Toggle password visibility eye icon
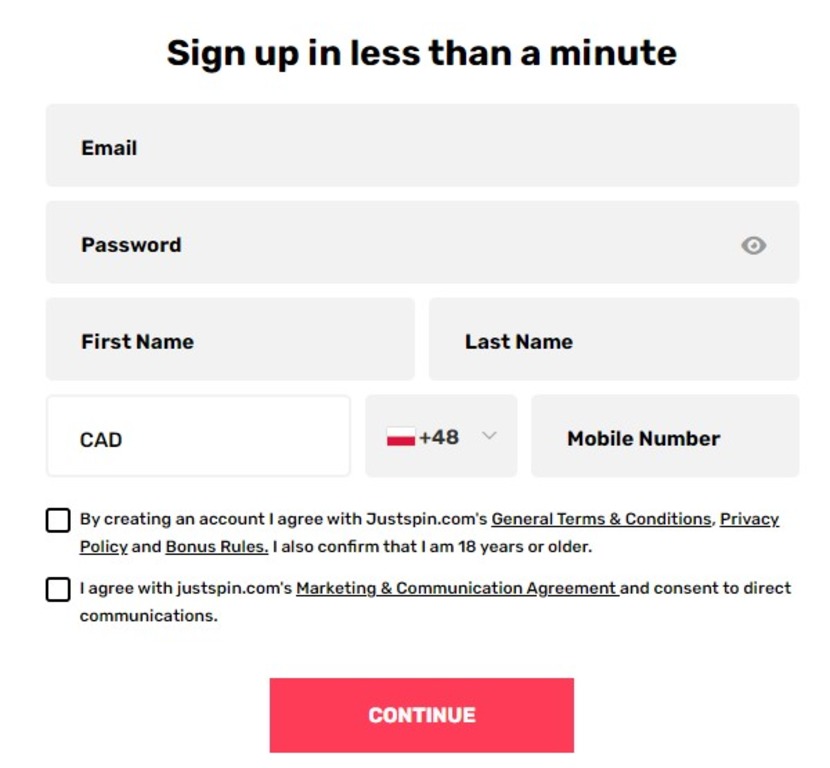This screenshot has width=830, height=768. tap(753, 245)
